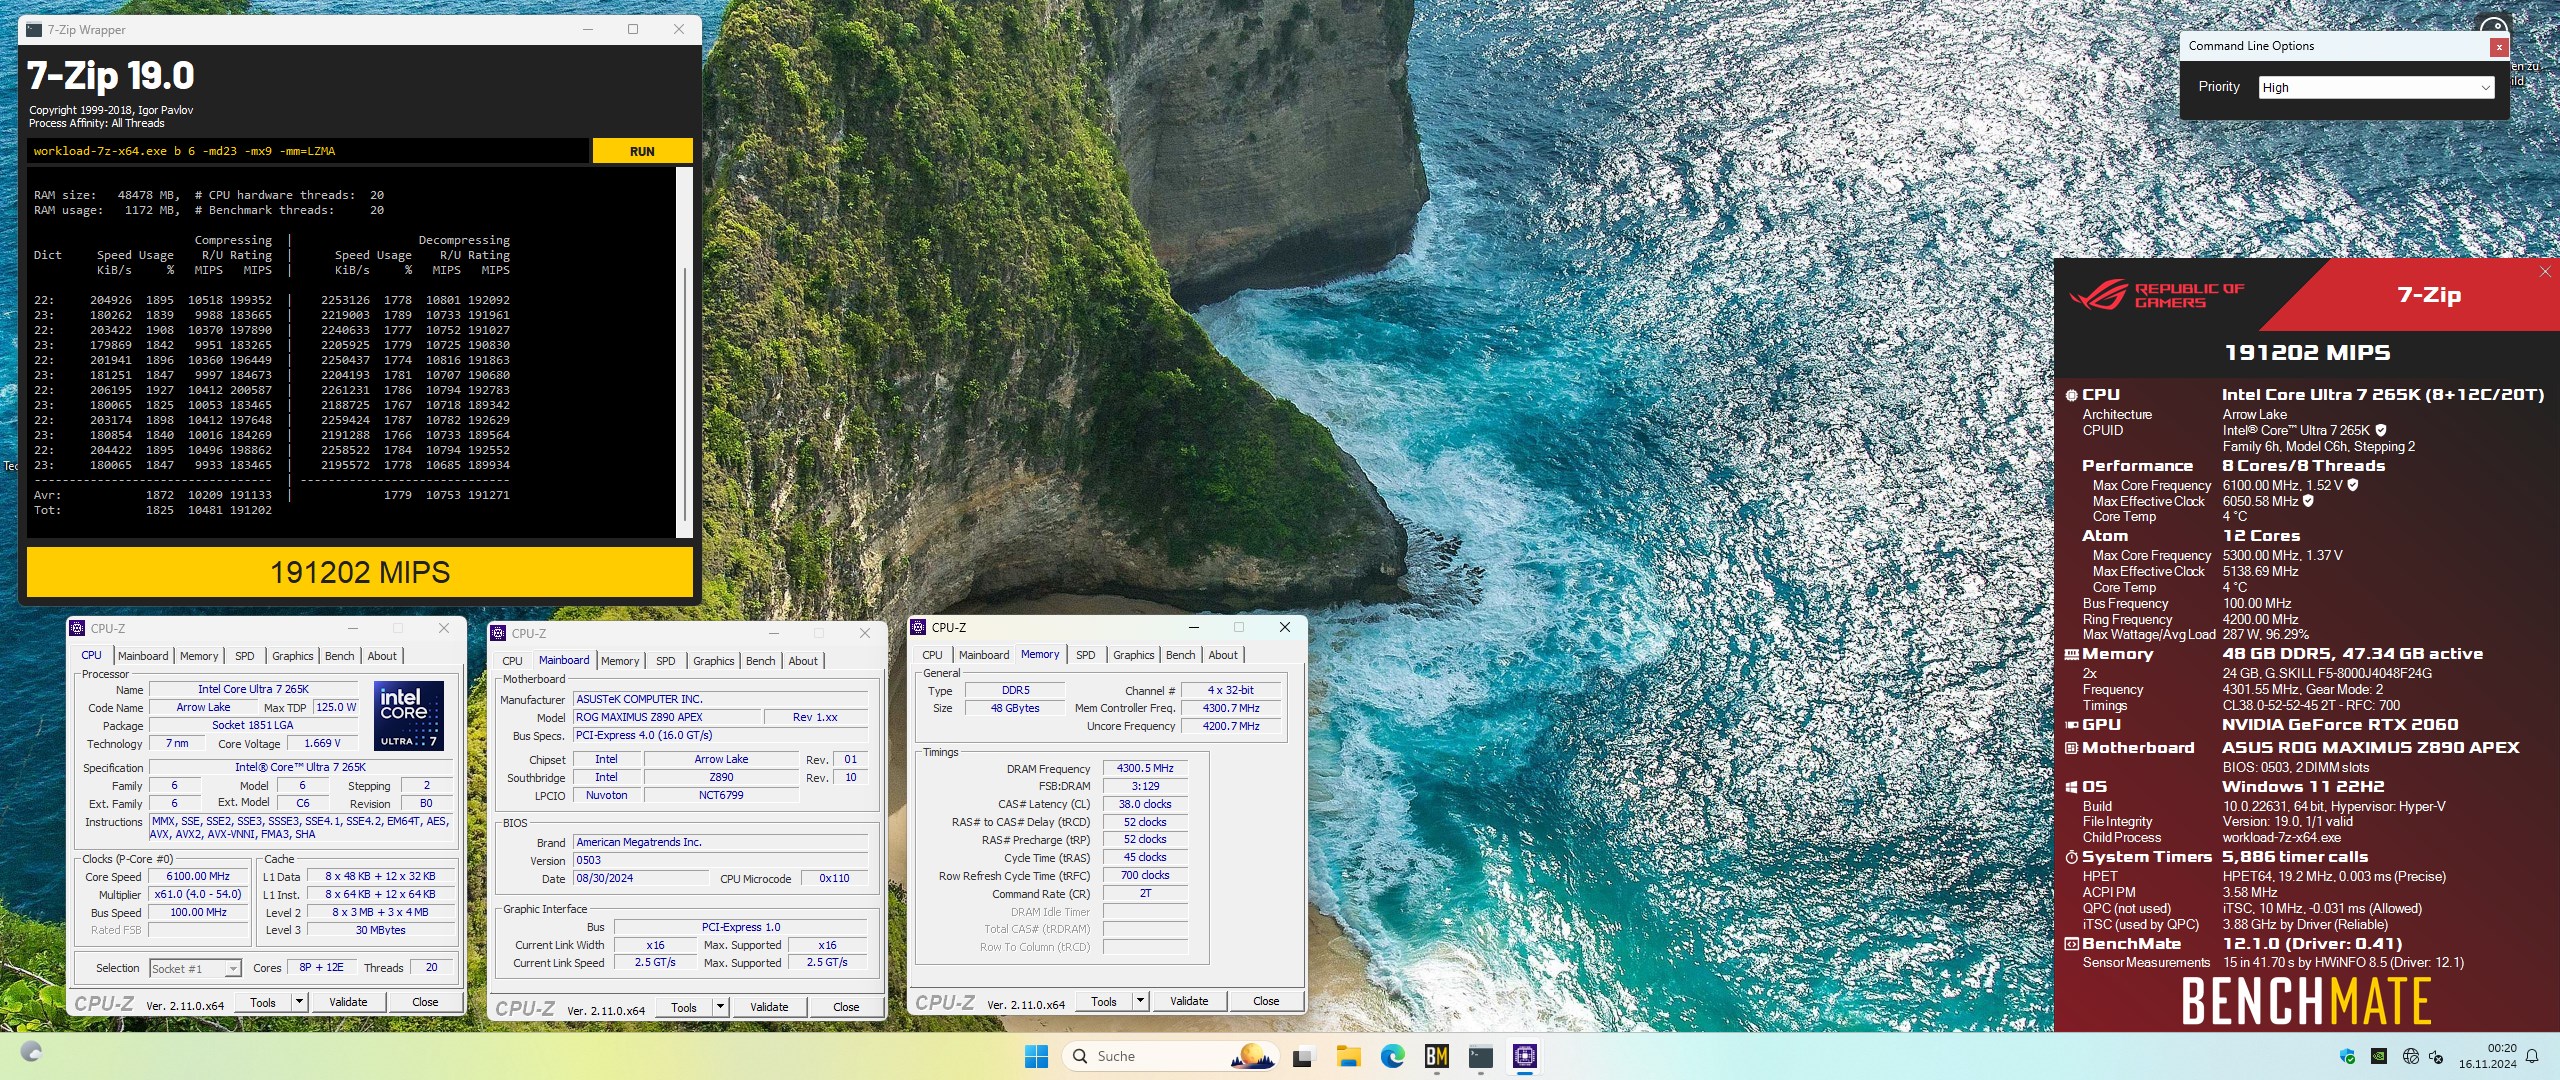This screenshot has height=1080, width=2560.
Task: Click the 7-Zip command line input field
Action: (308, 151)
